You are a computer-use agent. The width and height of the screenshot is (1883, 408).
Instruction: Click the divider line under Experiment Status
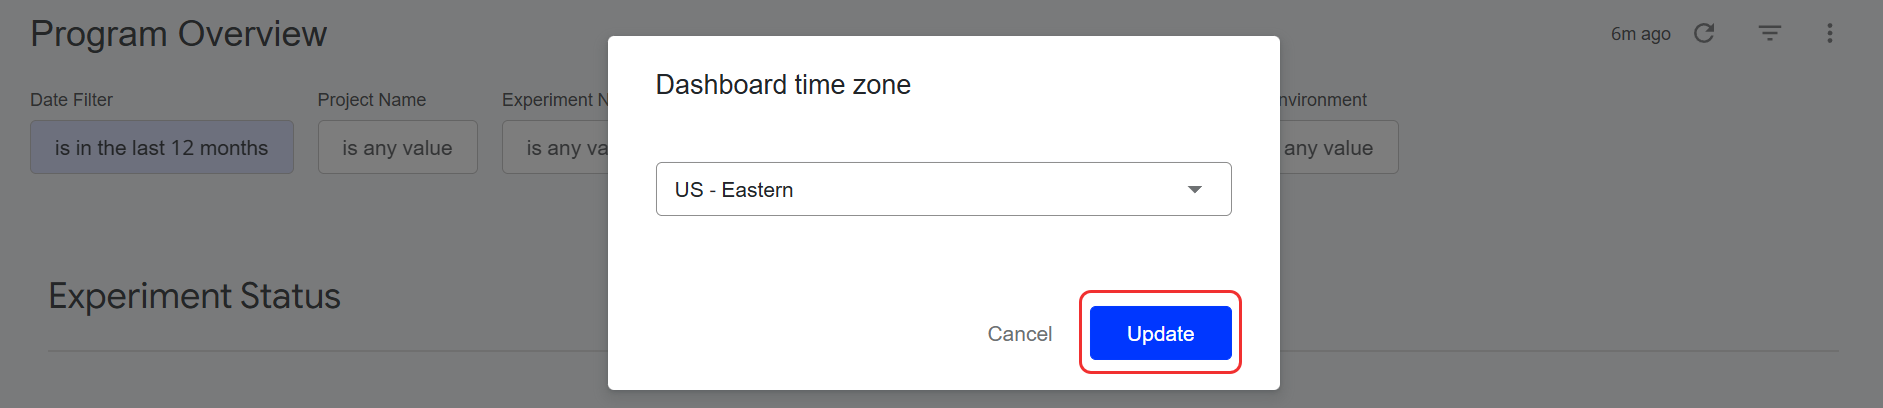tap(300, 351)
